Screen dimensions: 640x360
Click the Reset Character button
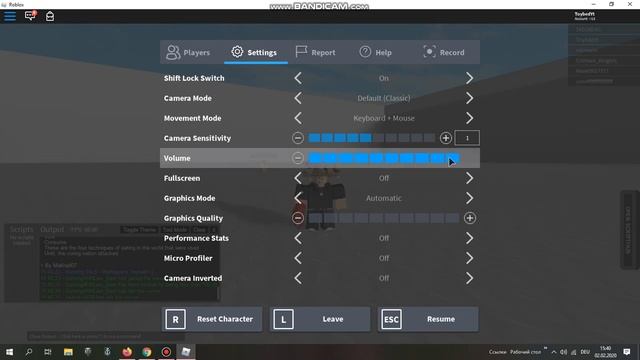tap(212, 319)
